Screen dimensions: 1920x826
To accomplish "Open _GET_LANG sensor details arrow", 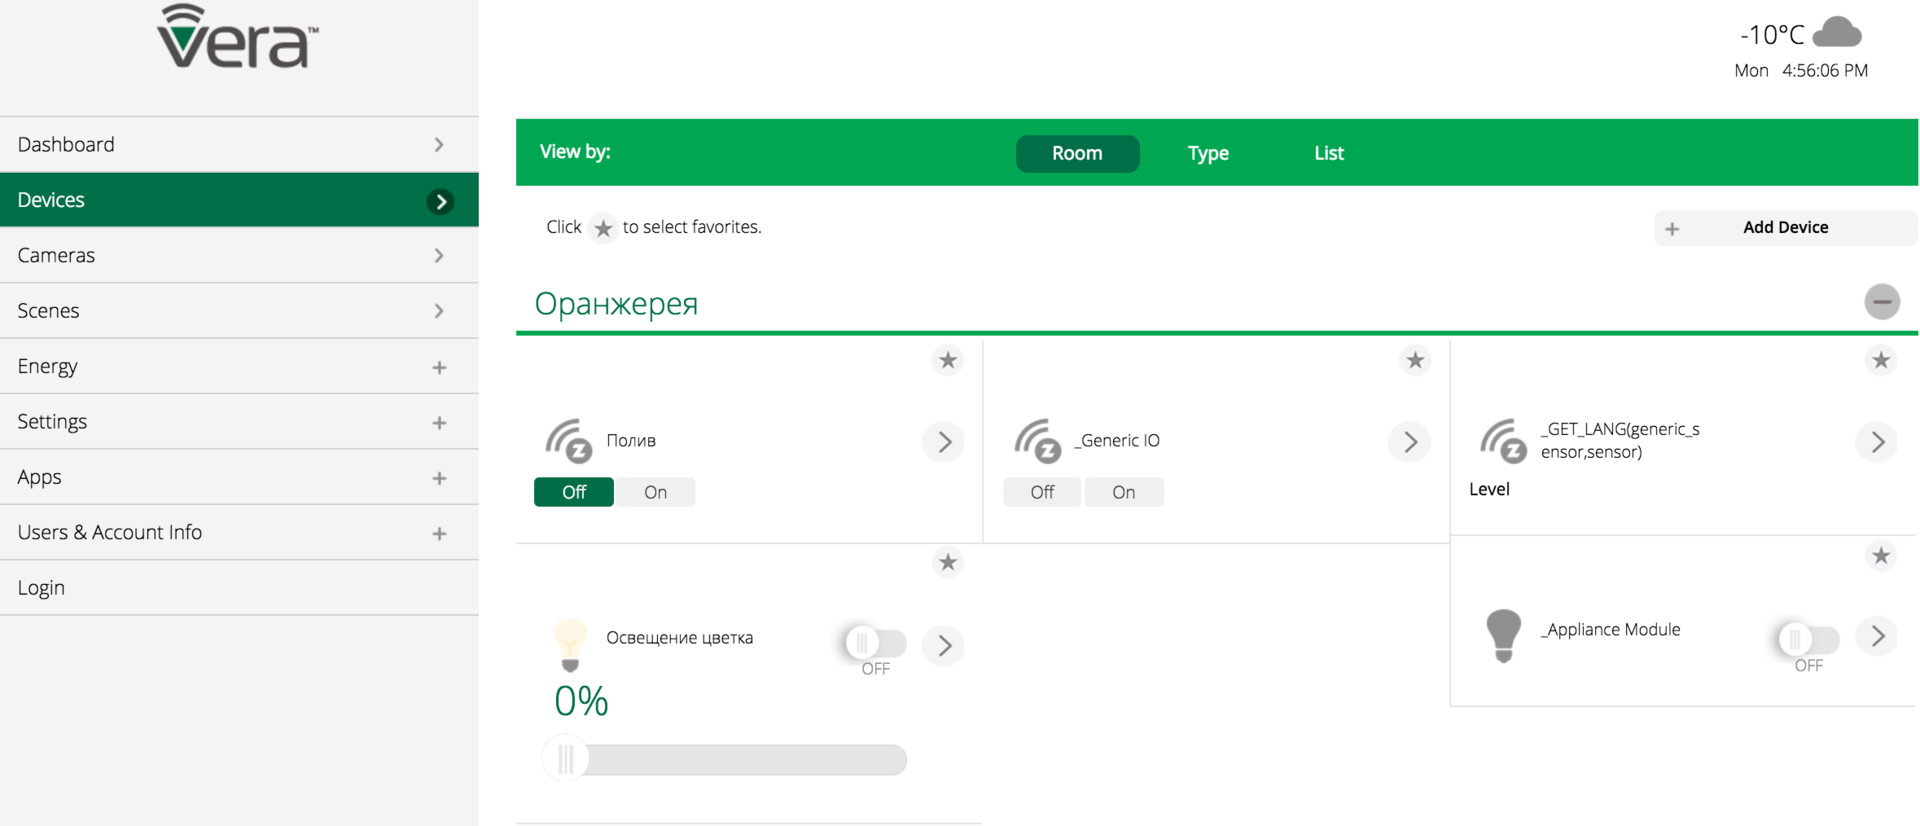I will 1877,442.
